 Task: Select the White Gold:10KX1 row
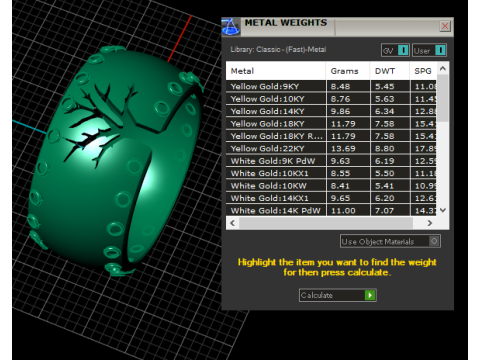tap(331, 173)
